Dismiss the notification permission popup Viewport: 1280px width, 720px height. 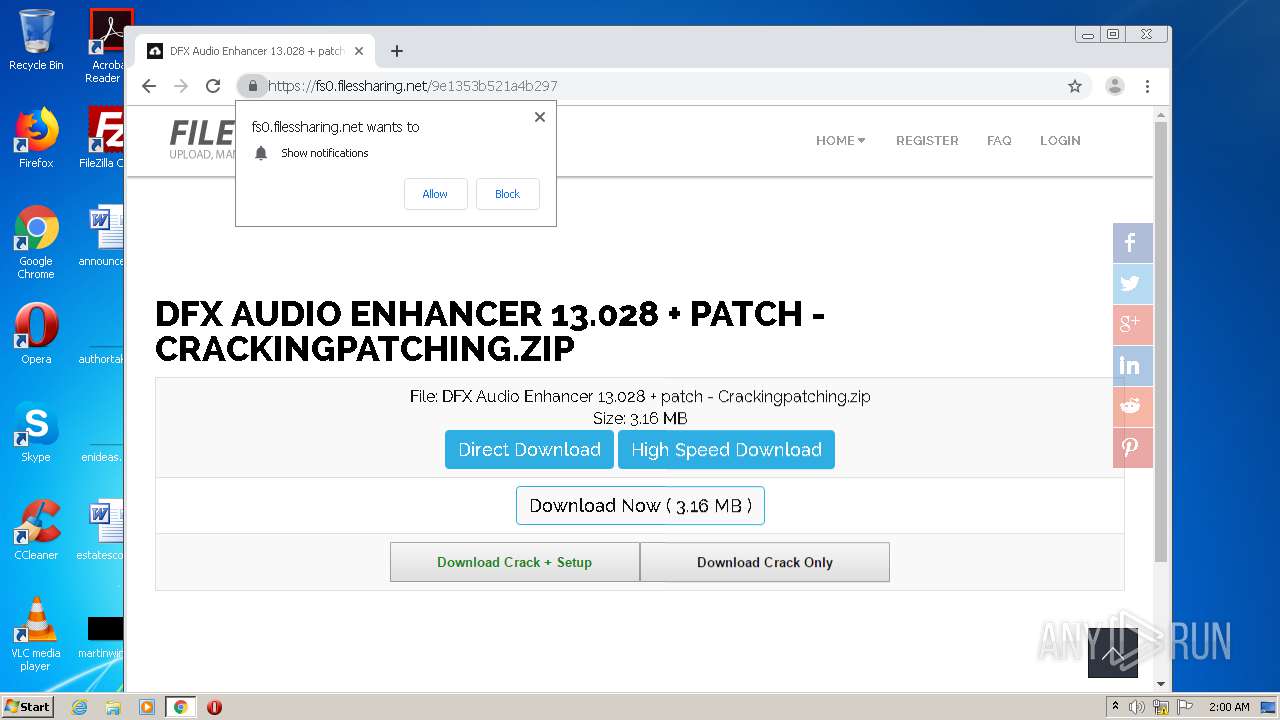pos(540,117)
